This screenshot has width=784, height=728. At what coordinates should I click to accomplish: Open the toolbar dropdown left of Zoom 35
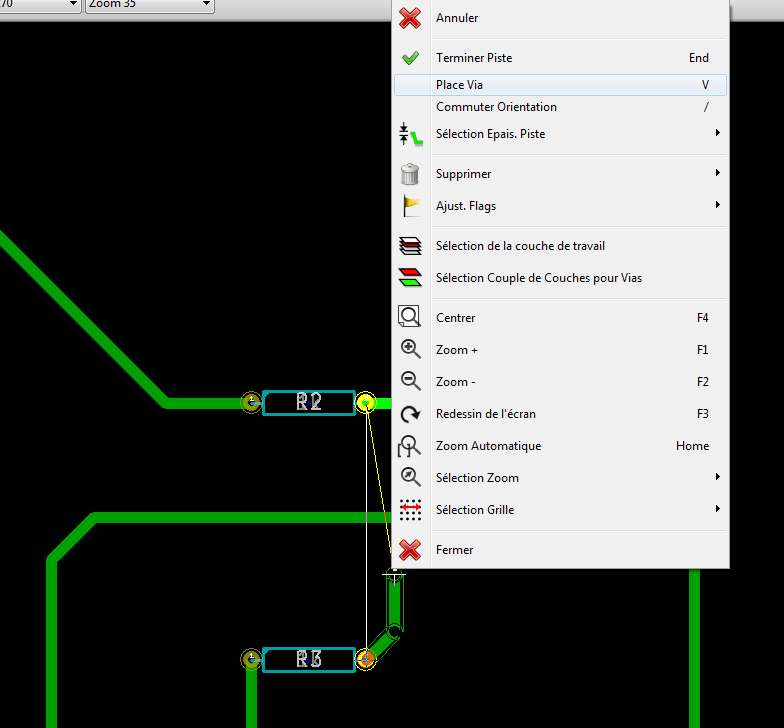point(40,4)
